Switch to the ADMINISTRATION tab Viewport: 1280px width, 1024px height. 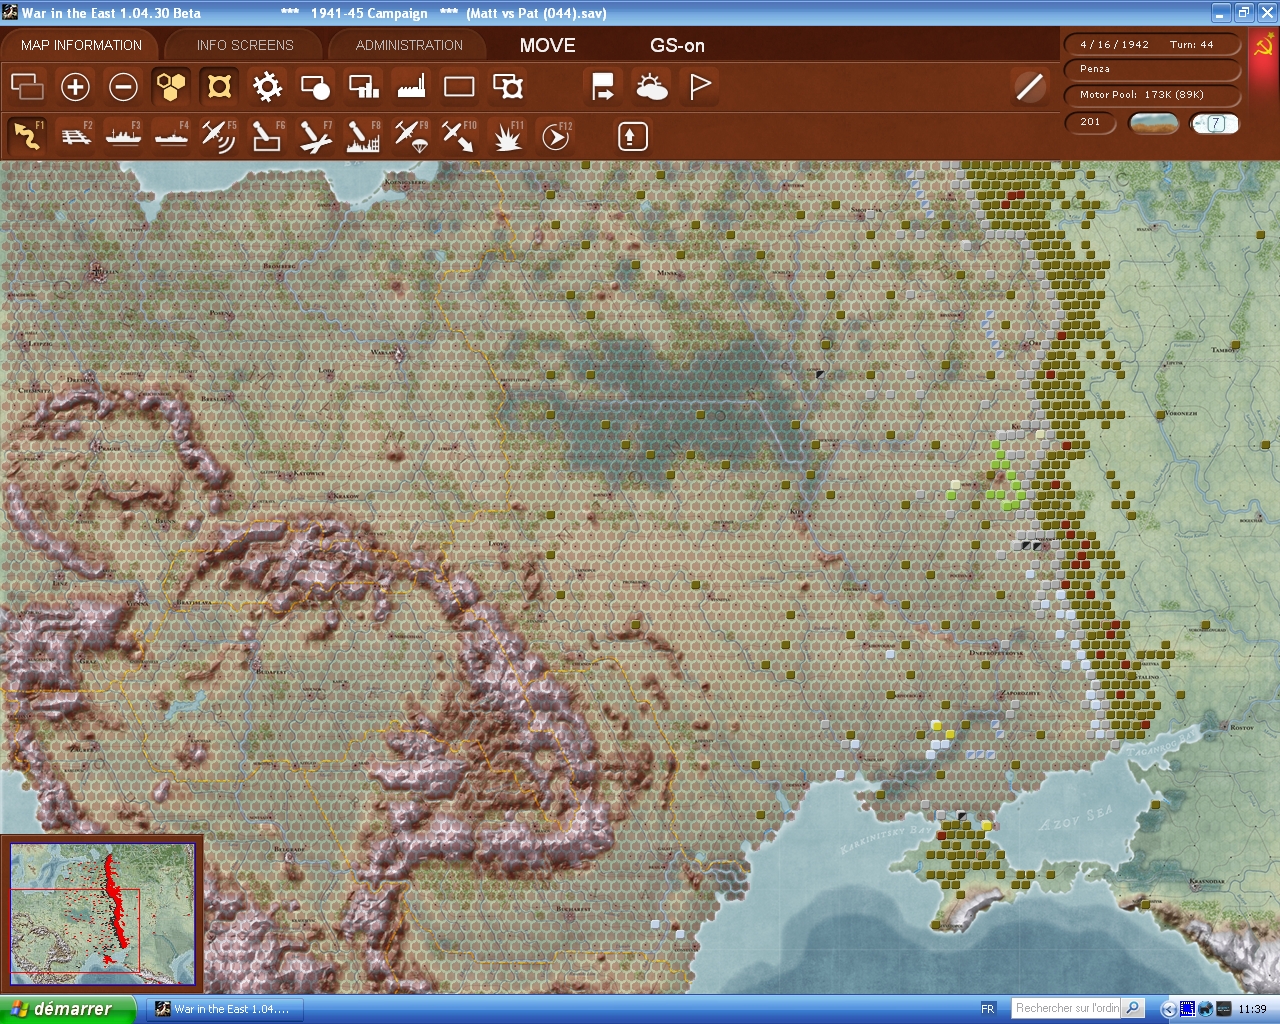409,45
